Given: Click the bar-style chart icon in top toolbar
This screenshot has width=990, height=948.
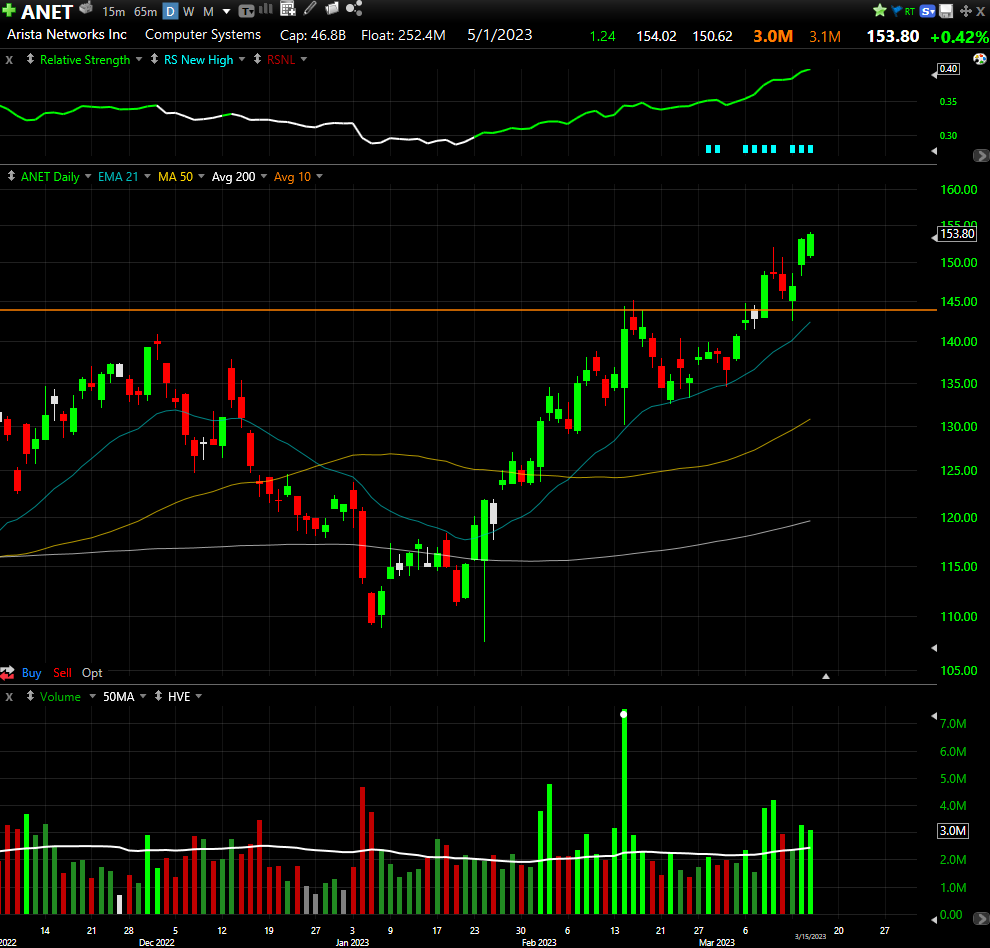Looking at the screenshot, I should pos(266,9).
